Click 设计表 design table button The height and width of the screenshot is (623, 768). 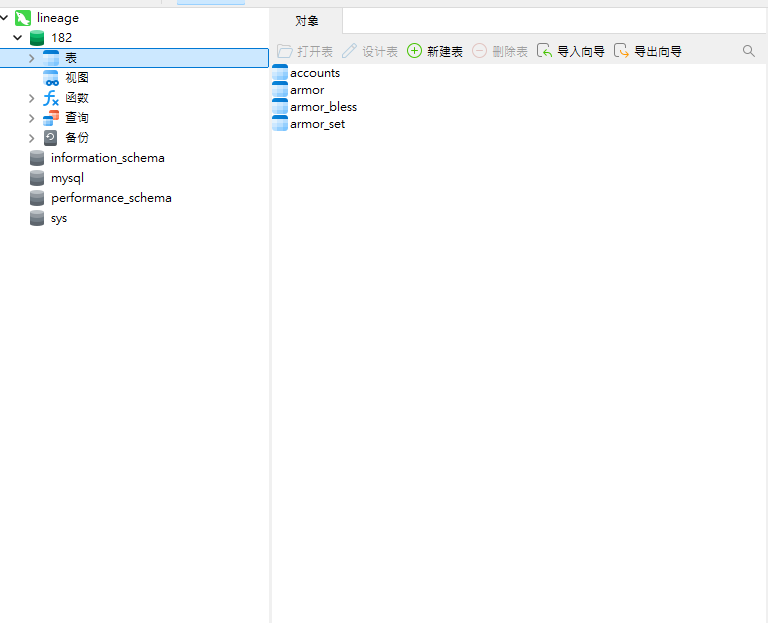(370, 51)
